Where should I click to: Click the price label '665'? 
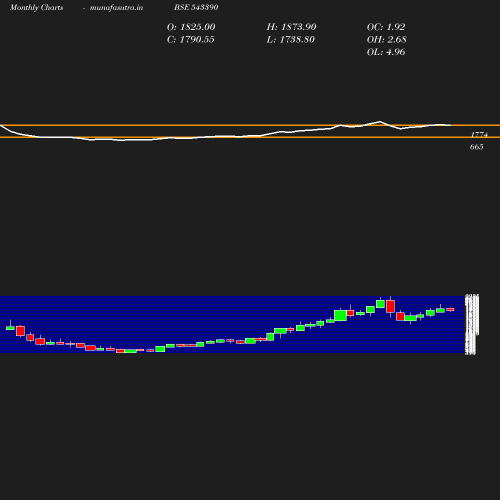pyautogui.click(x=476, y=147)
